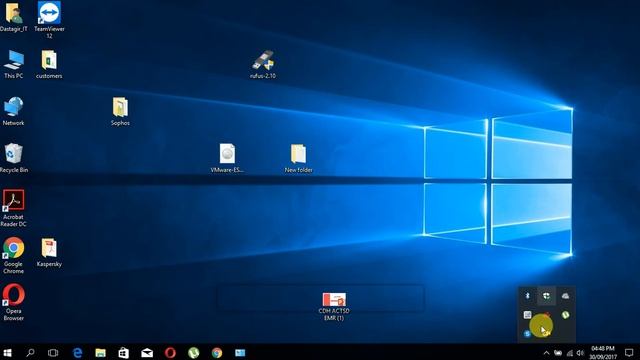Select the Opera Browser desktop shortcut
The width and height of the screenshot is (640, 360).
coord(13,302)
